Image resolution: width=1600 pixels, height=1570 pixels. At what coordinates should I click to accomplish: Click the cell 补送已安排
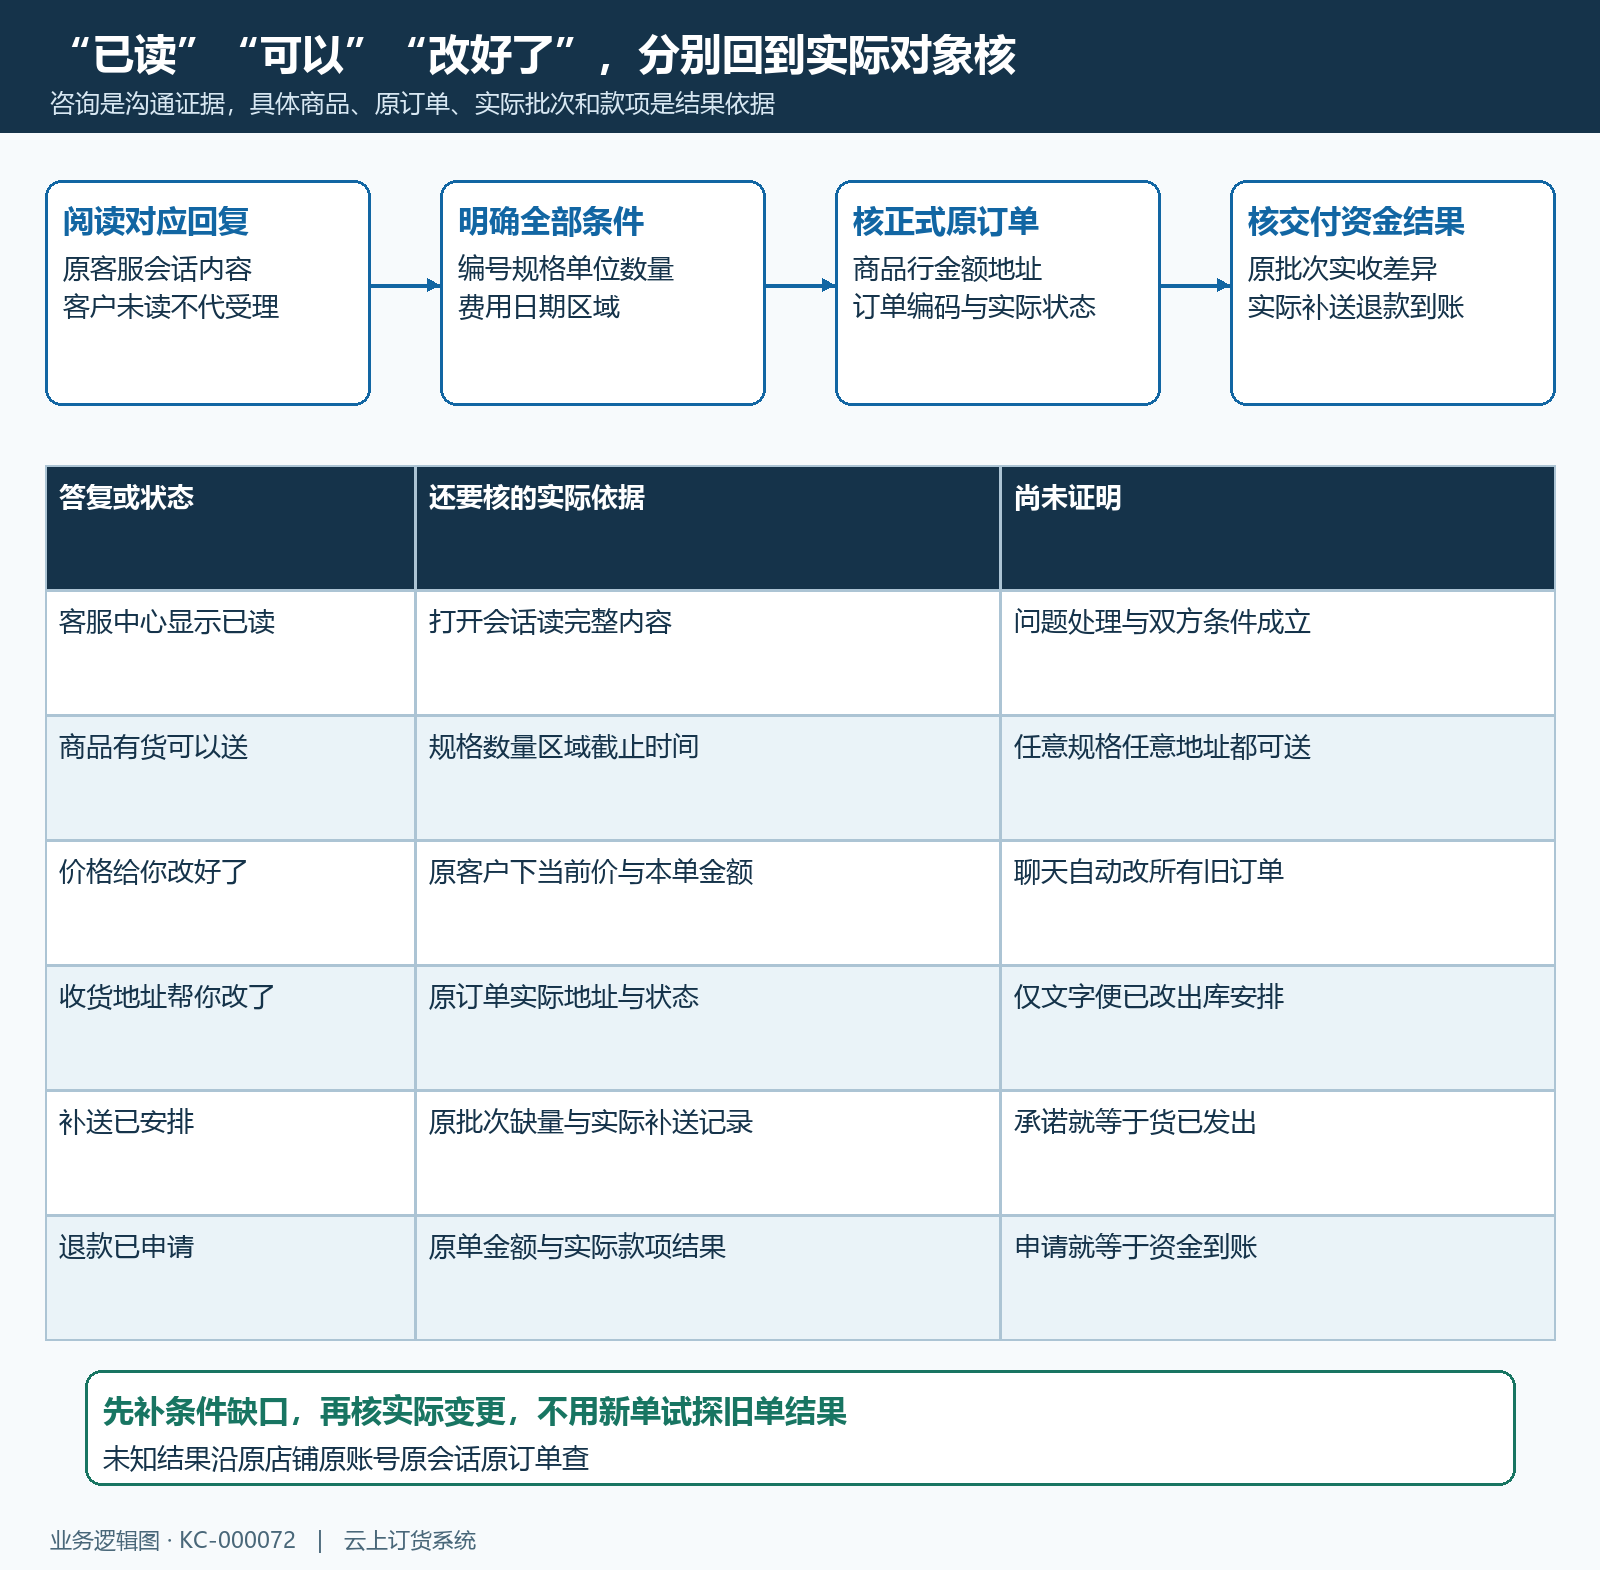tap(231, 1153)
